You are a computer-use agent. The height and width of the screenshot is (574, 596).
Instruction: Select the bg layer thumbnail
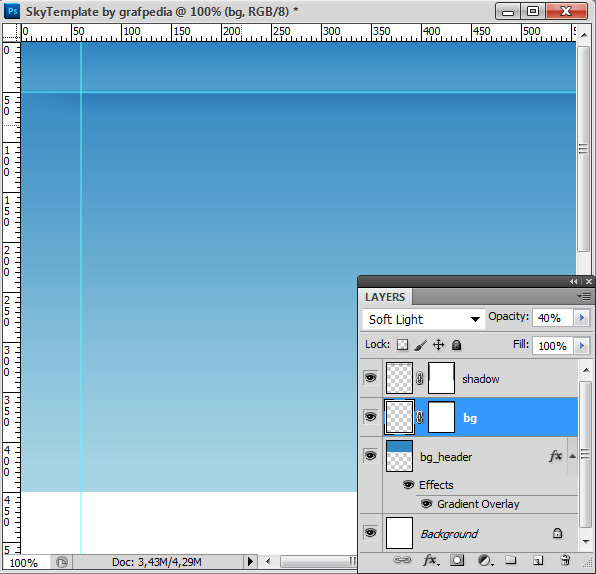pos(399,417)
